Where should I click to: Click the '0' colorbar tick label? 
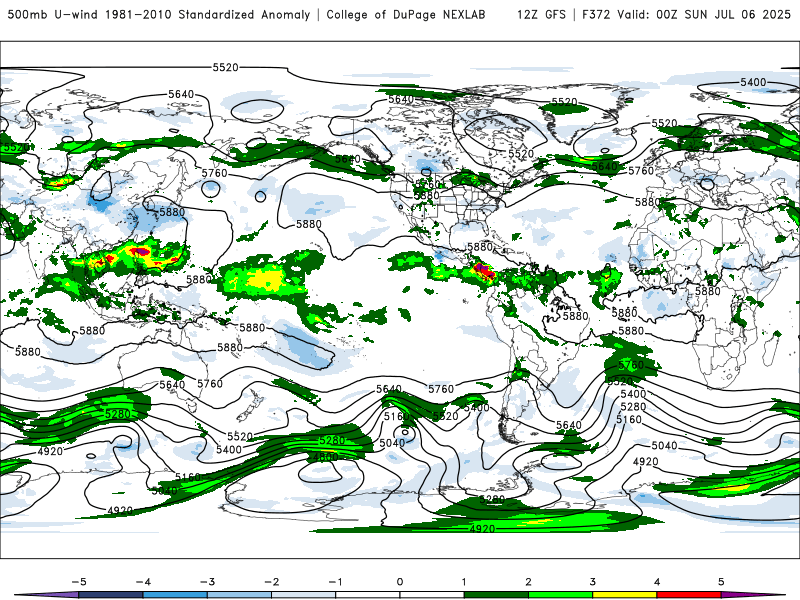[x=400, y=582]
